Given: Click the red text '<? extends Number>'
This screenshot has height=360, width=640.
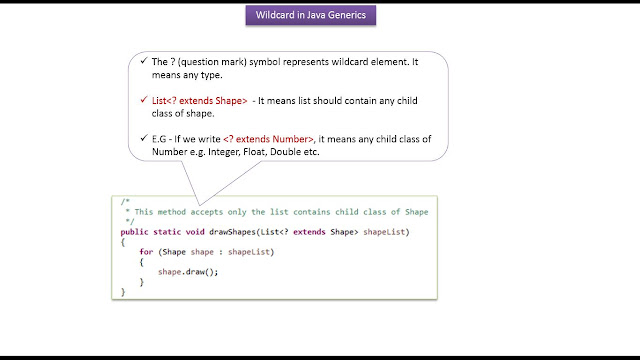Looking at the screenshot, I should 269,139.
